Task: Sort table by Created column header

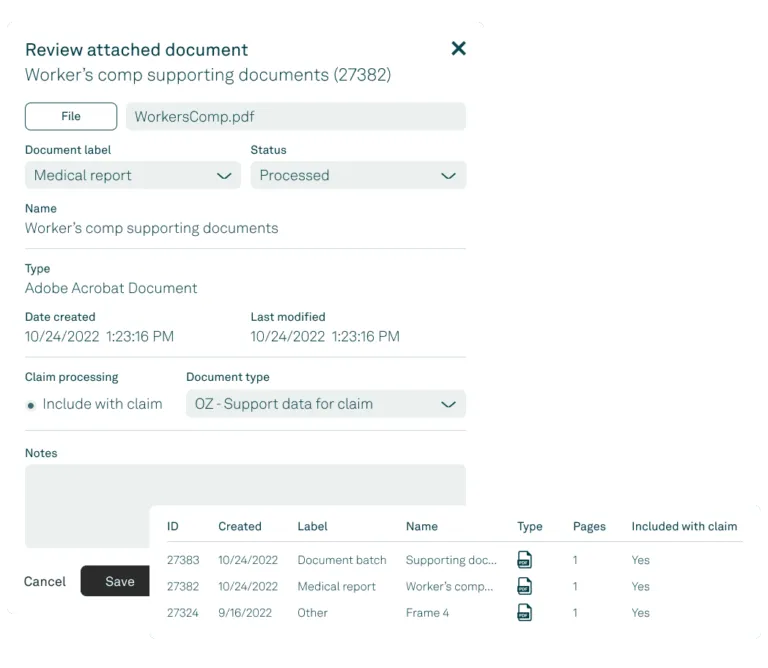Action: tap(240, 526)
